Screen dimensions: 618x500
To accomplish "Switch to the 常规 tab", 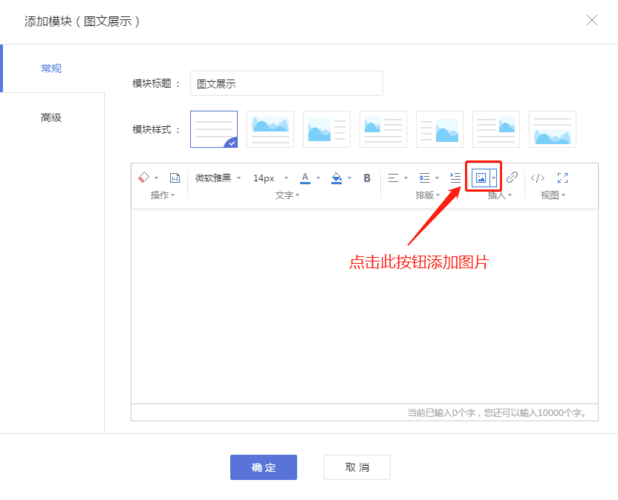I will click(x=51, y=69).
